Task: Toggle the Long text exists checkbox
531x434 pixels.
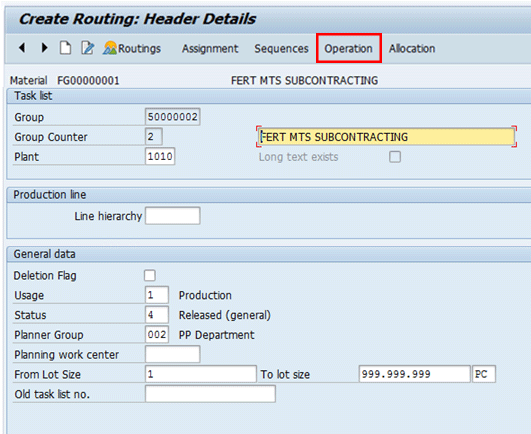Action: pos(395,157)
